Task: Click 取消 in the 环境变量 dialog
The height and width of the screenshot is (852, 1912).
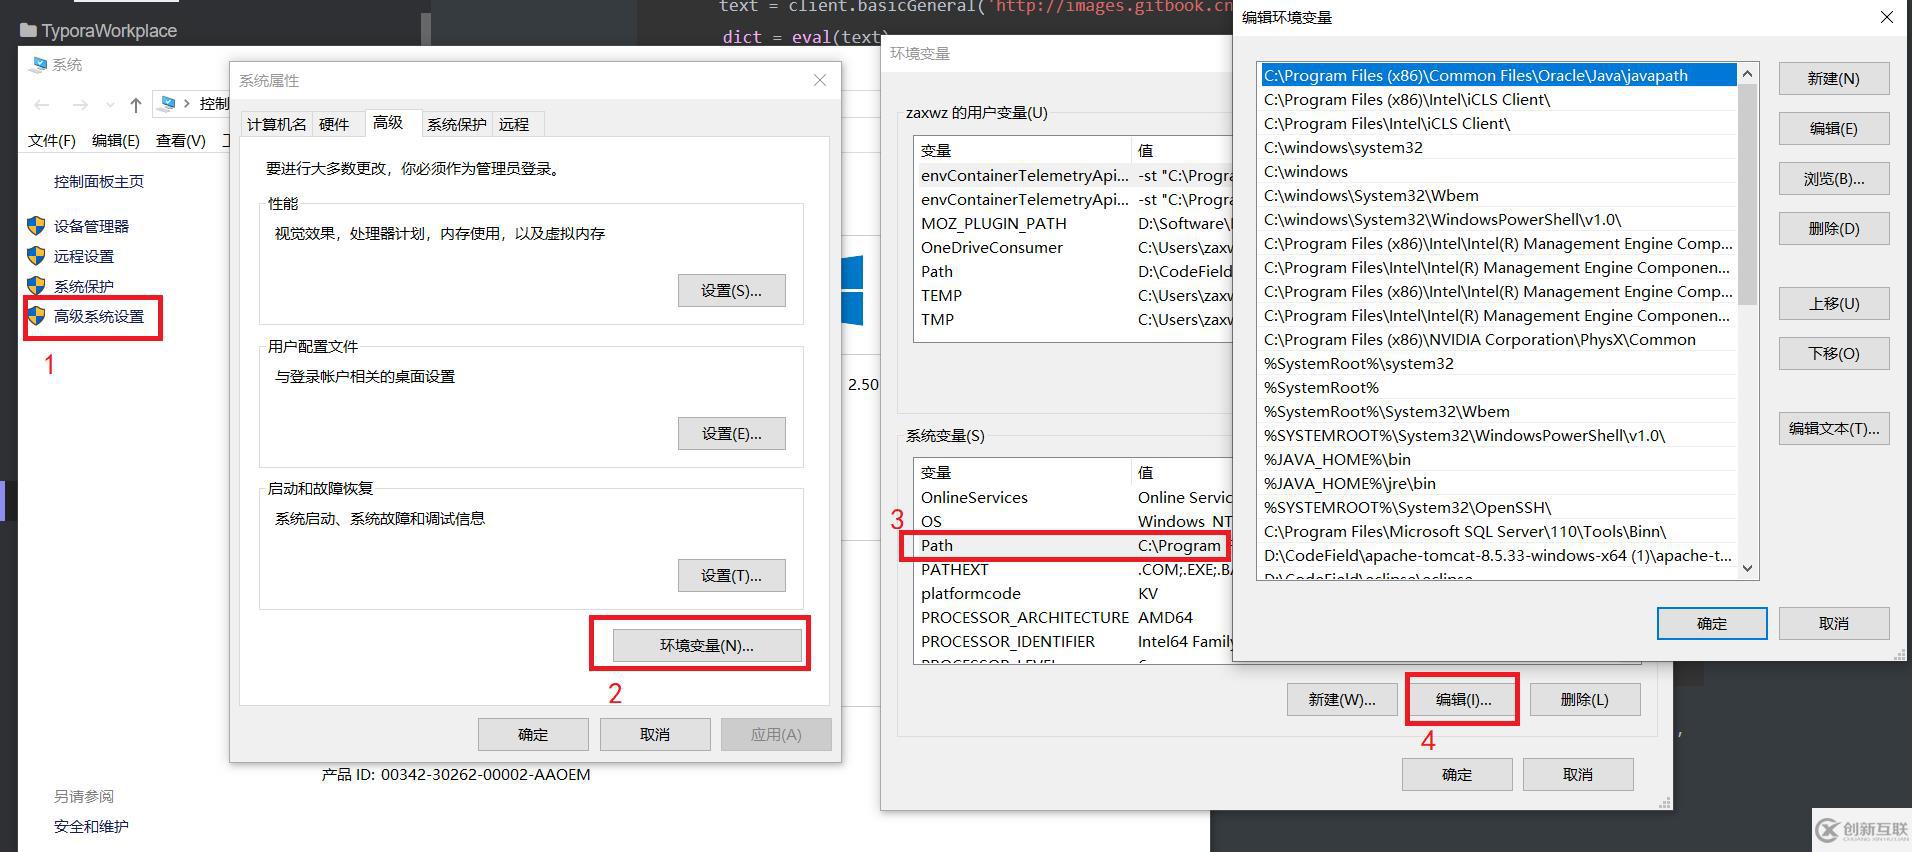Action: pos(1578,774)
